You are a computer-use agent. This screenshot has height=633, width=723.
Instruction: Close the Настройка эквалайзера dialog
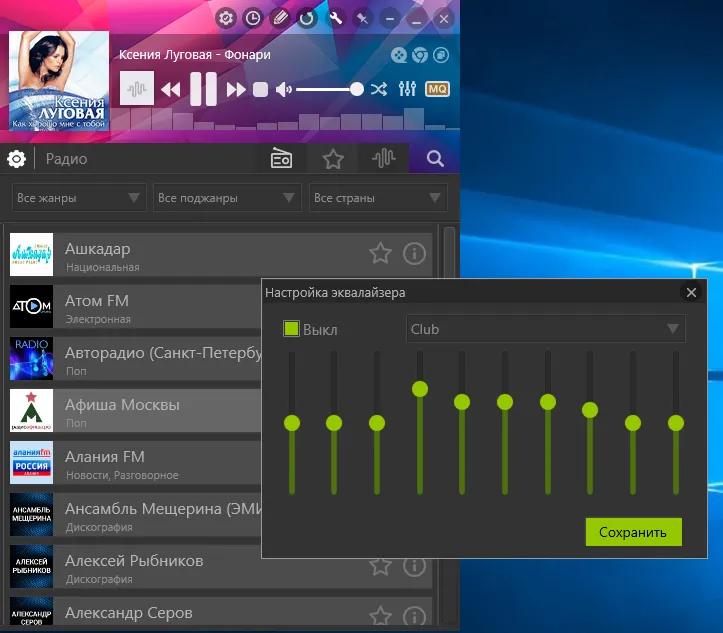pos(691,292)
